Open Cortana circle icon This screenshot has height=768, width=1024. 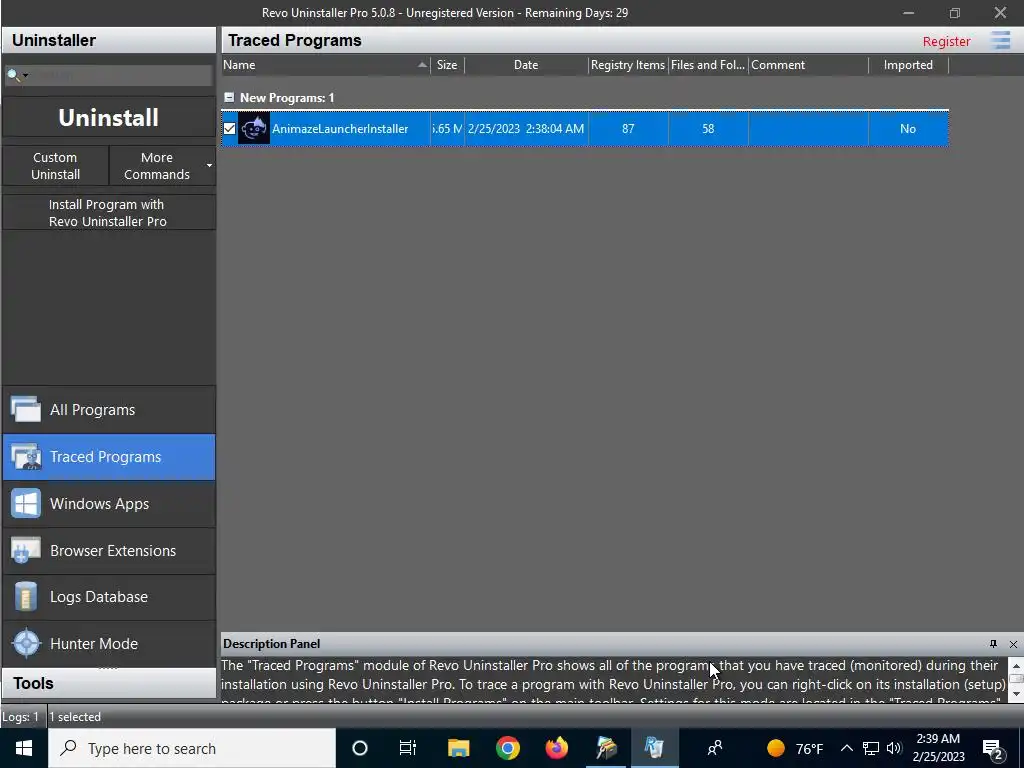[360, 748]
